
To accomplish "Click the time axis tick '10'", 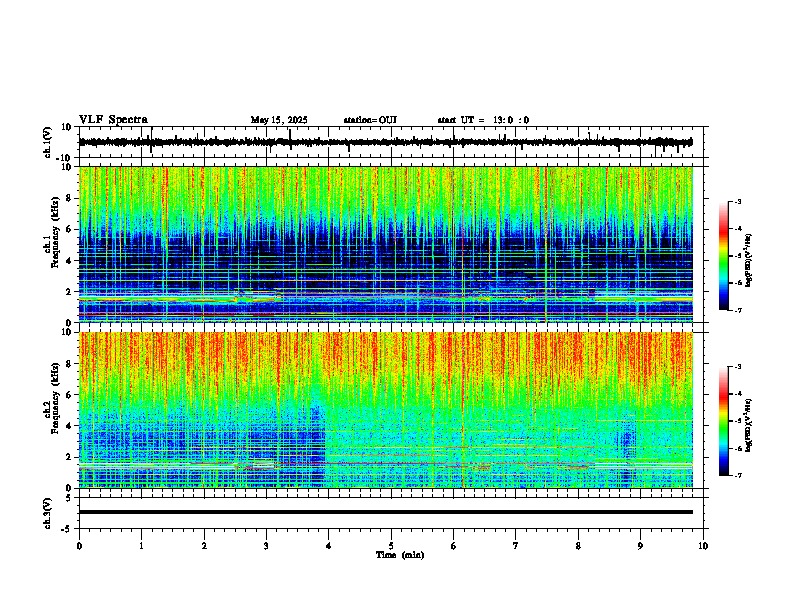I will [703, 546].
